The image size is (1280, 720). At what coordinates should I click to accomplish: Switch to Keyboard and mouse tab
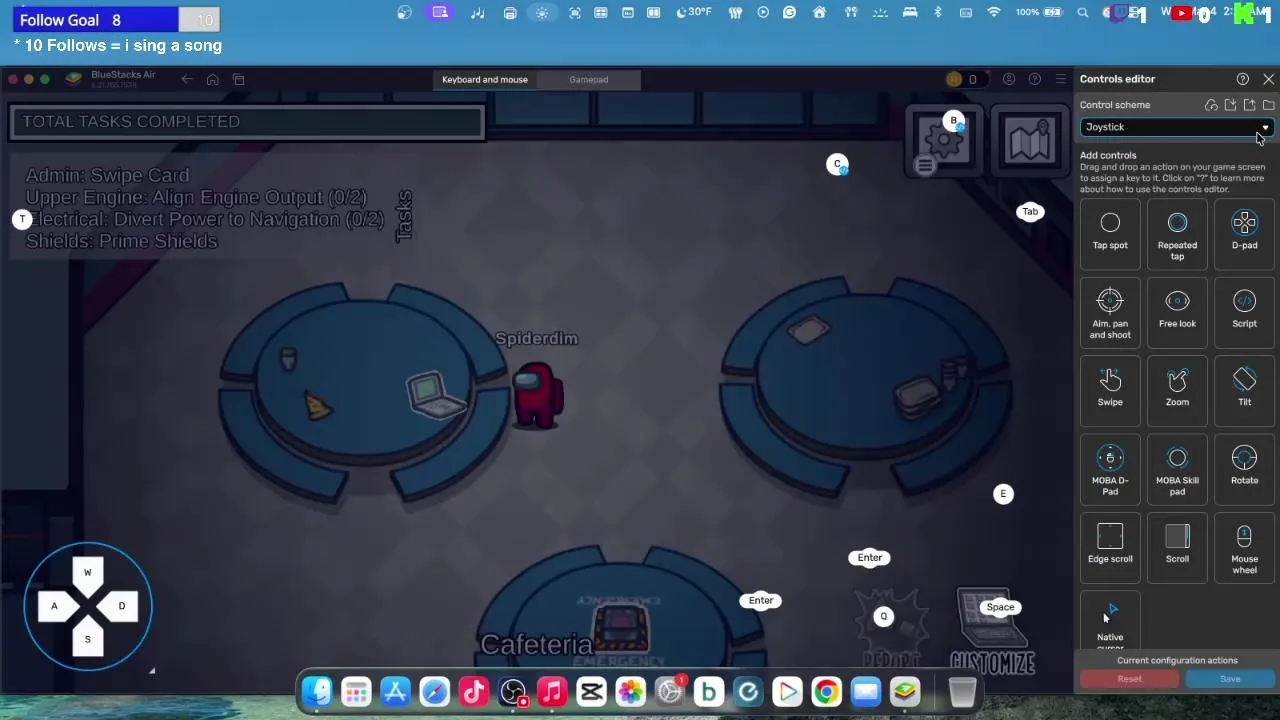pos(485,79)
